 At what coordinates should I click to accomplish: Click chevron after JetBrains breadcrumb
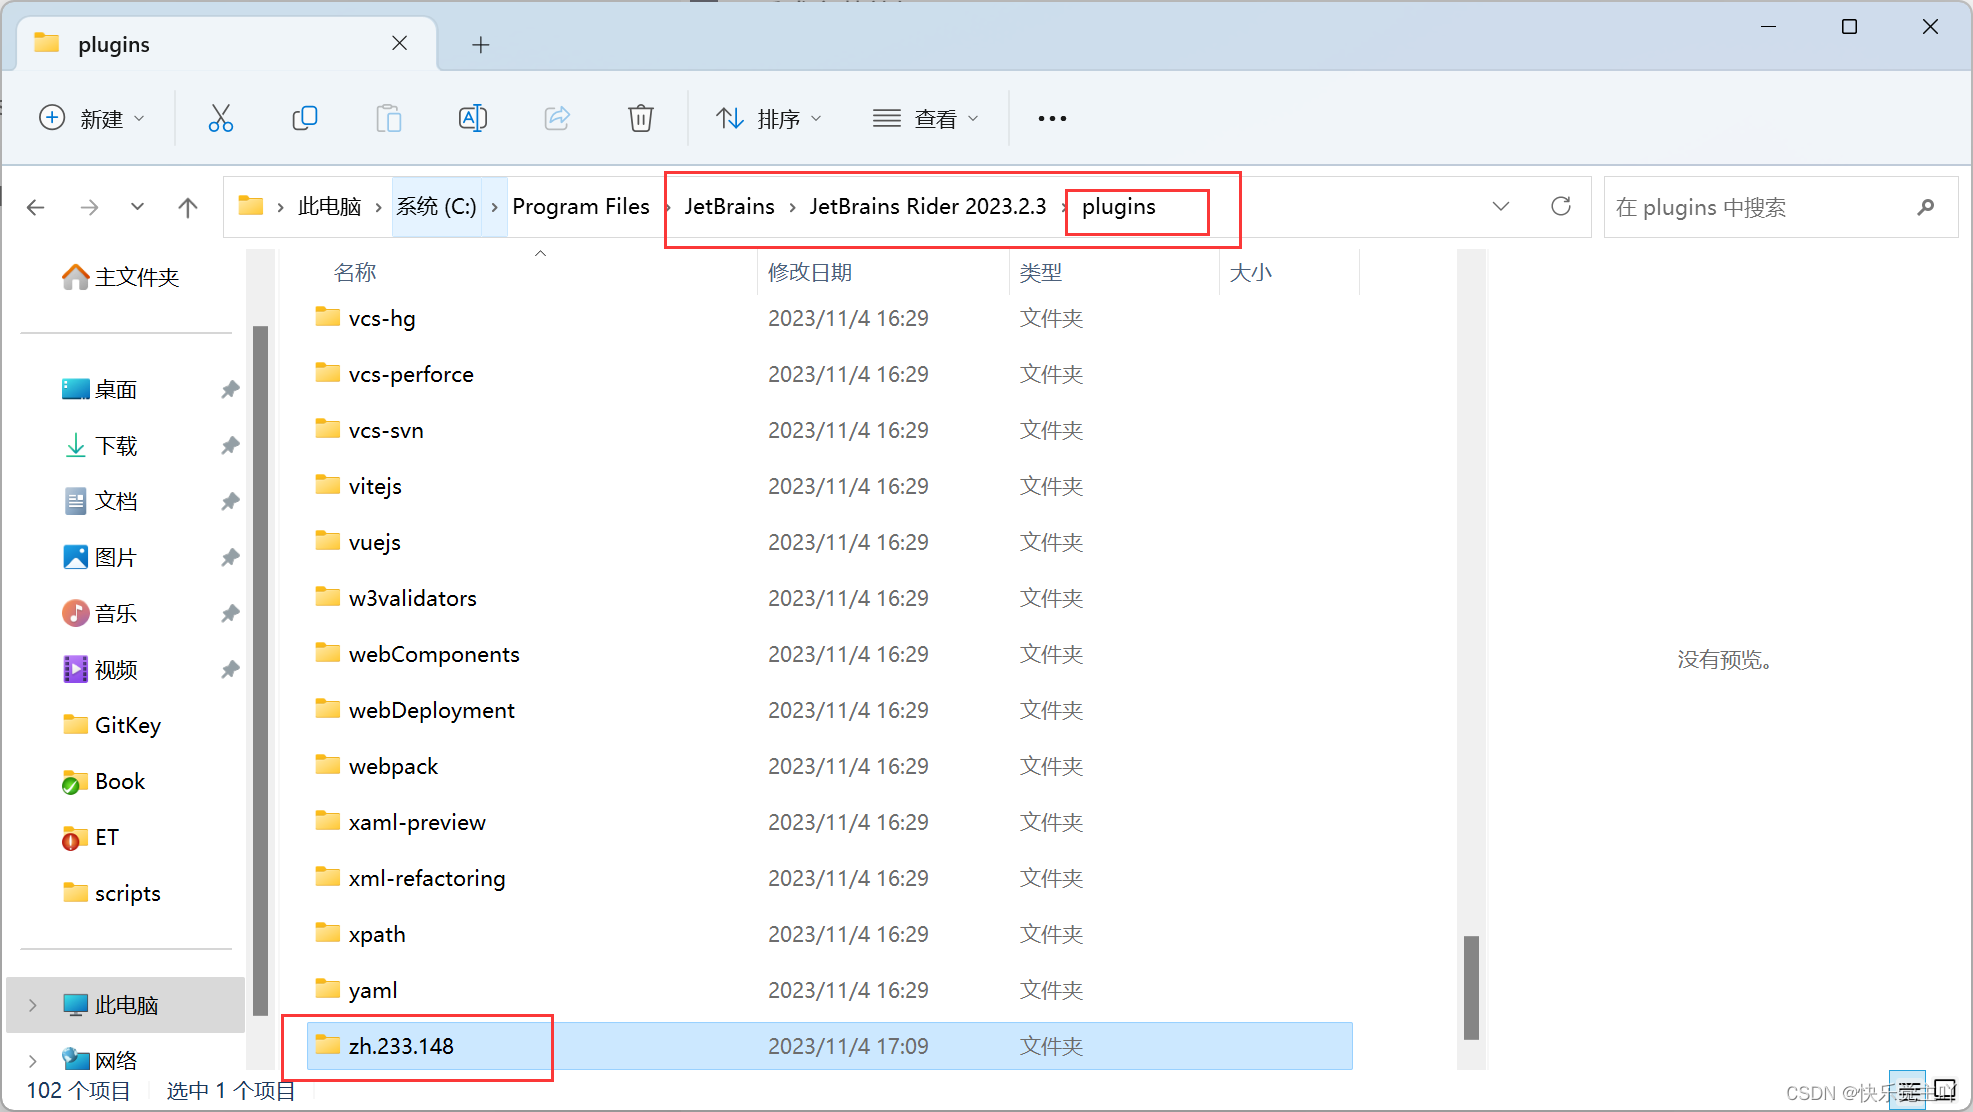[x=792, y=207]
